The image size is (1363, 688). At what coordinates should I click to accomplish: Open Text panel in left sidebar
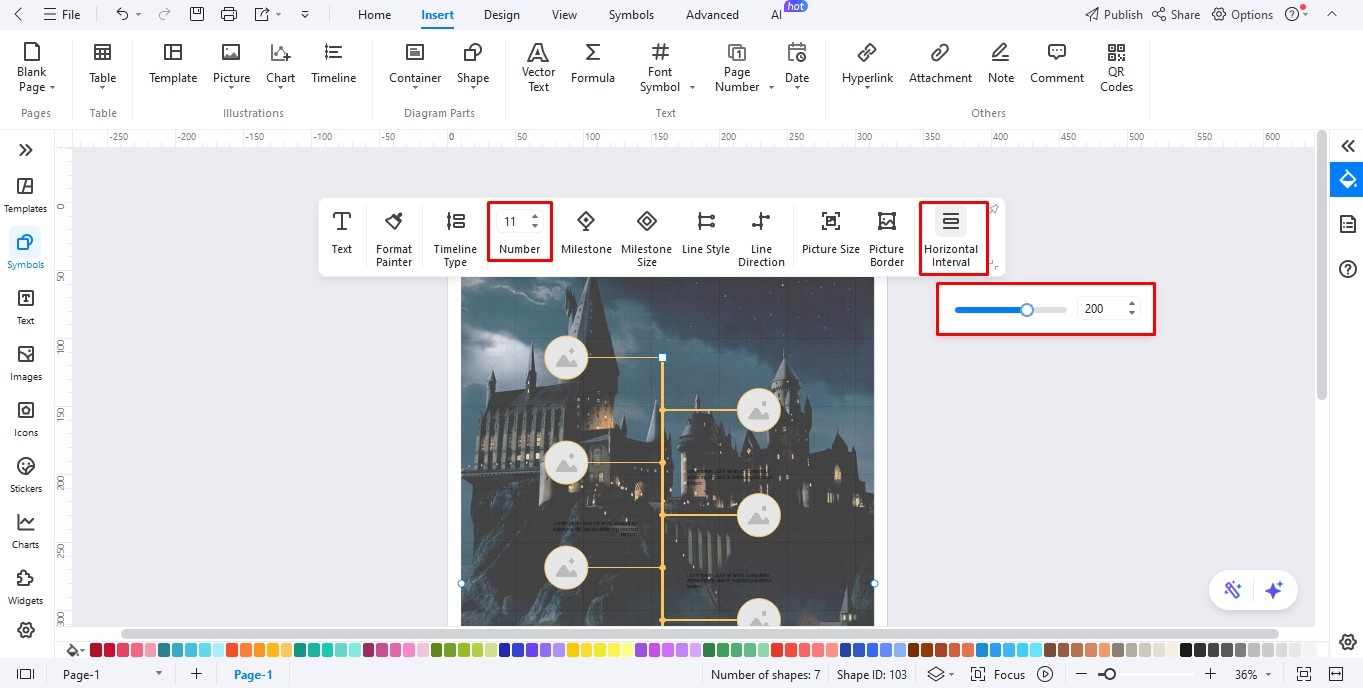(26, 307)
